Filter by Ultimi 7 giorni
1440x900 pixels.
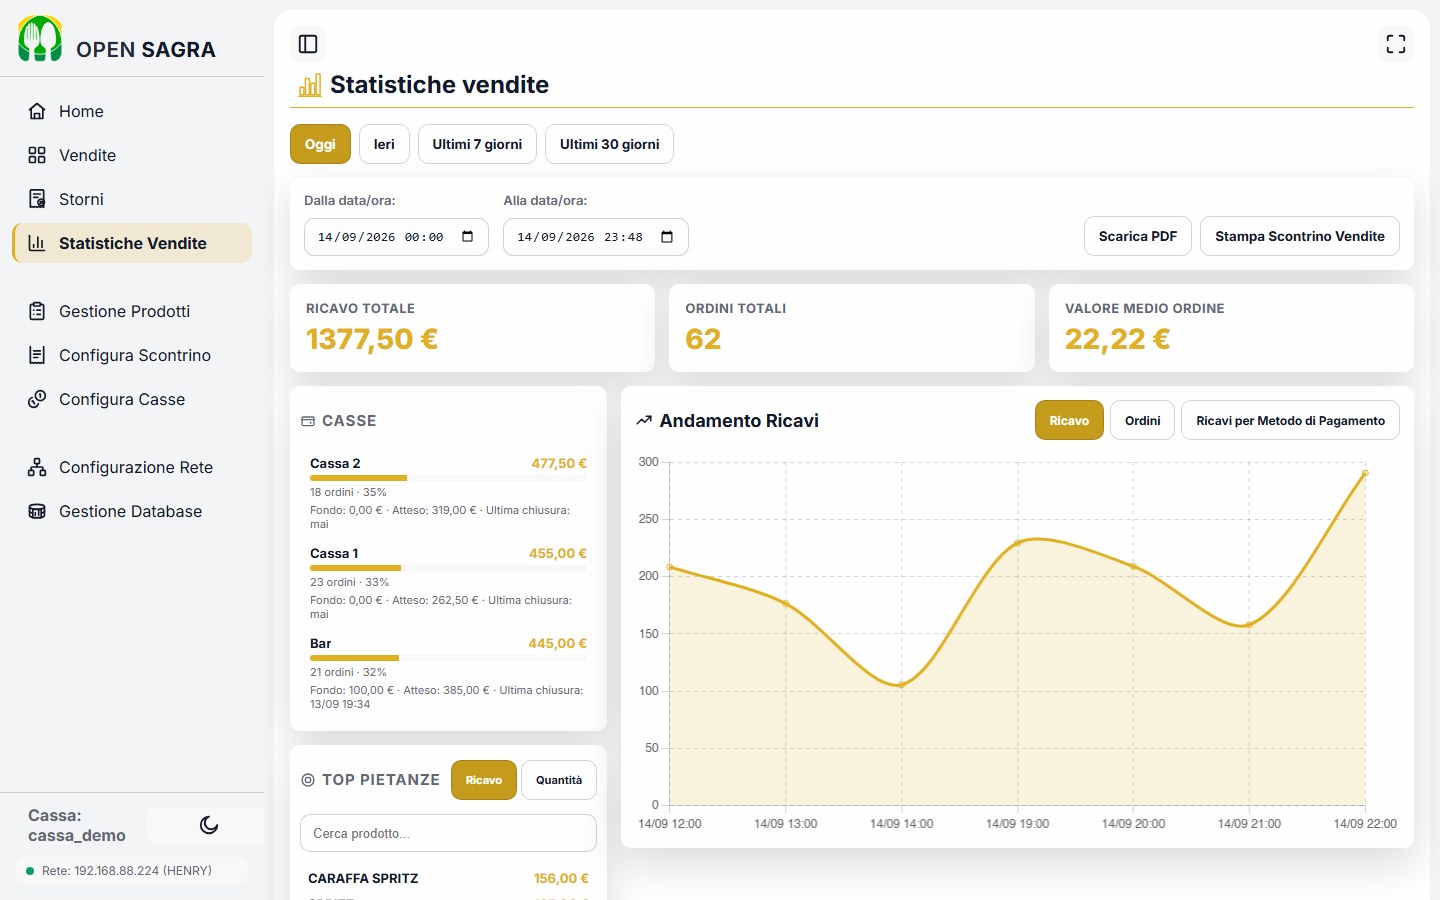(x=477, y=144)
